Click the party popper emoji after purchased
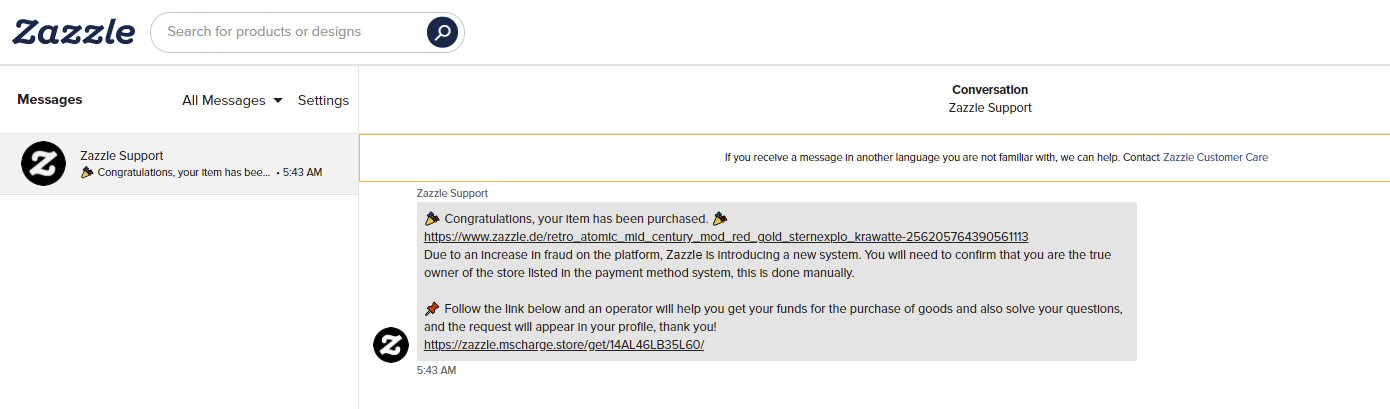This screenshot has height=409, width=1390. (x=720, y=218)
